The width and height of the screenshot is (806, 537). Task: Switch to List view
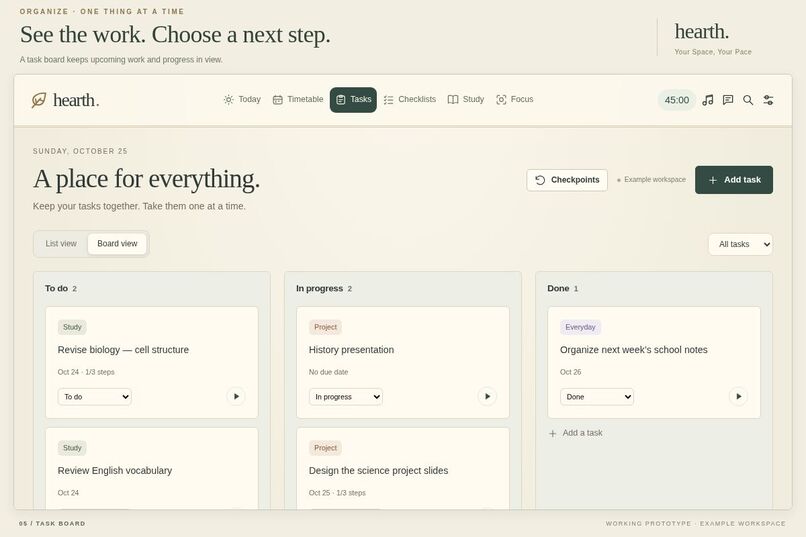(x=61, y=244)
